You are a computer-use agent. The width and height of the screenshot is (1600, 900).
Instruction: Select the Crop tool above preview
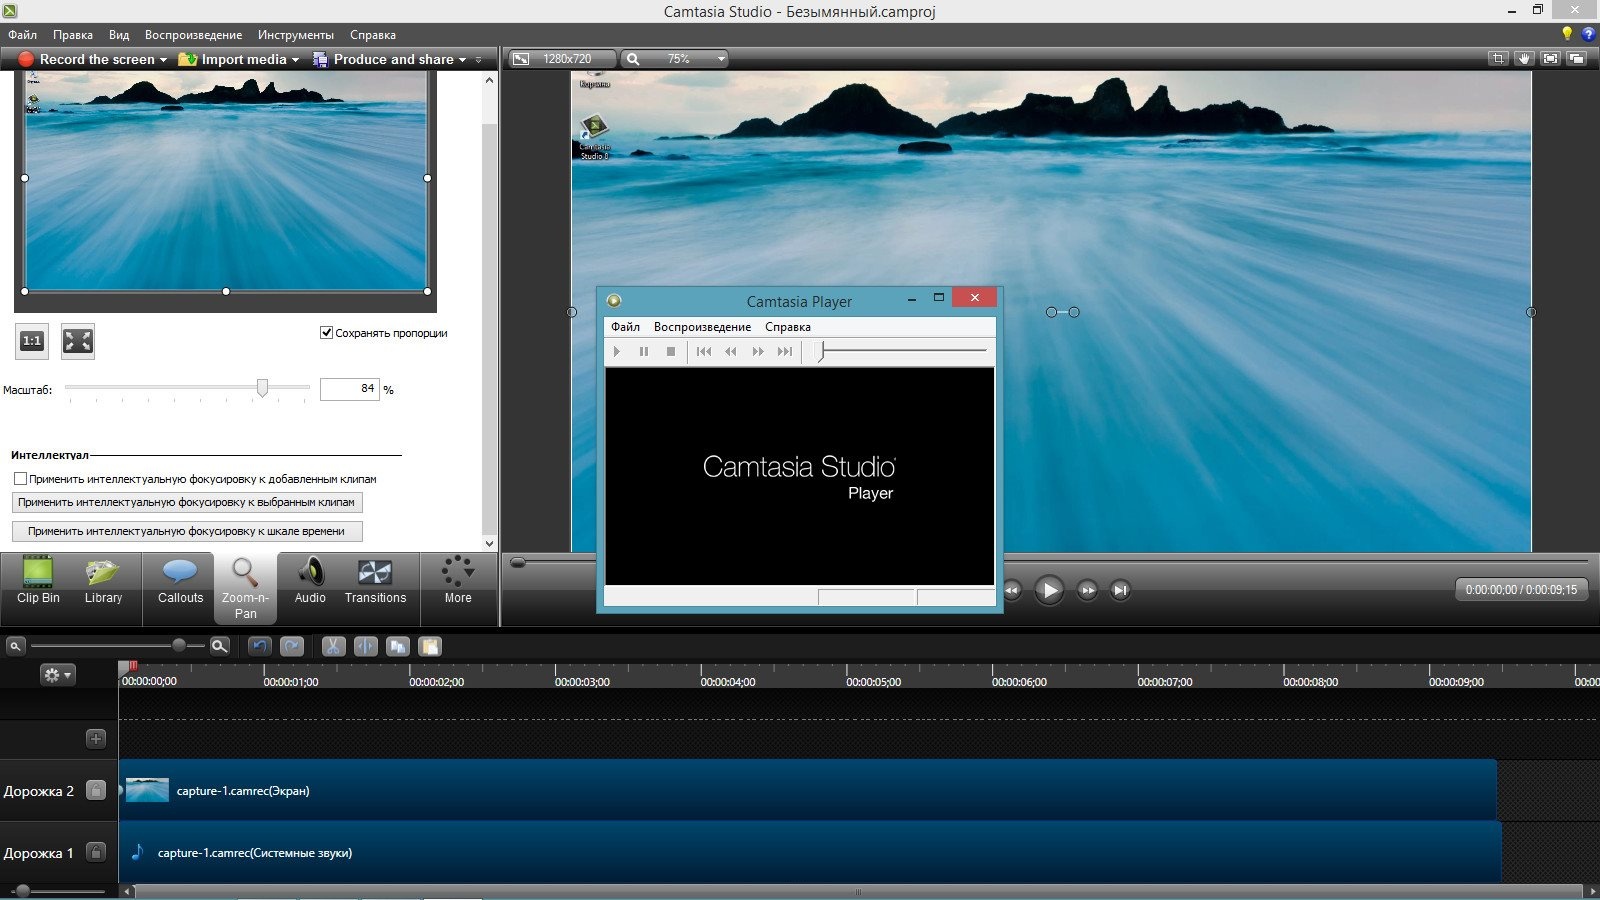pos(1498,58)
